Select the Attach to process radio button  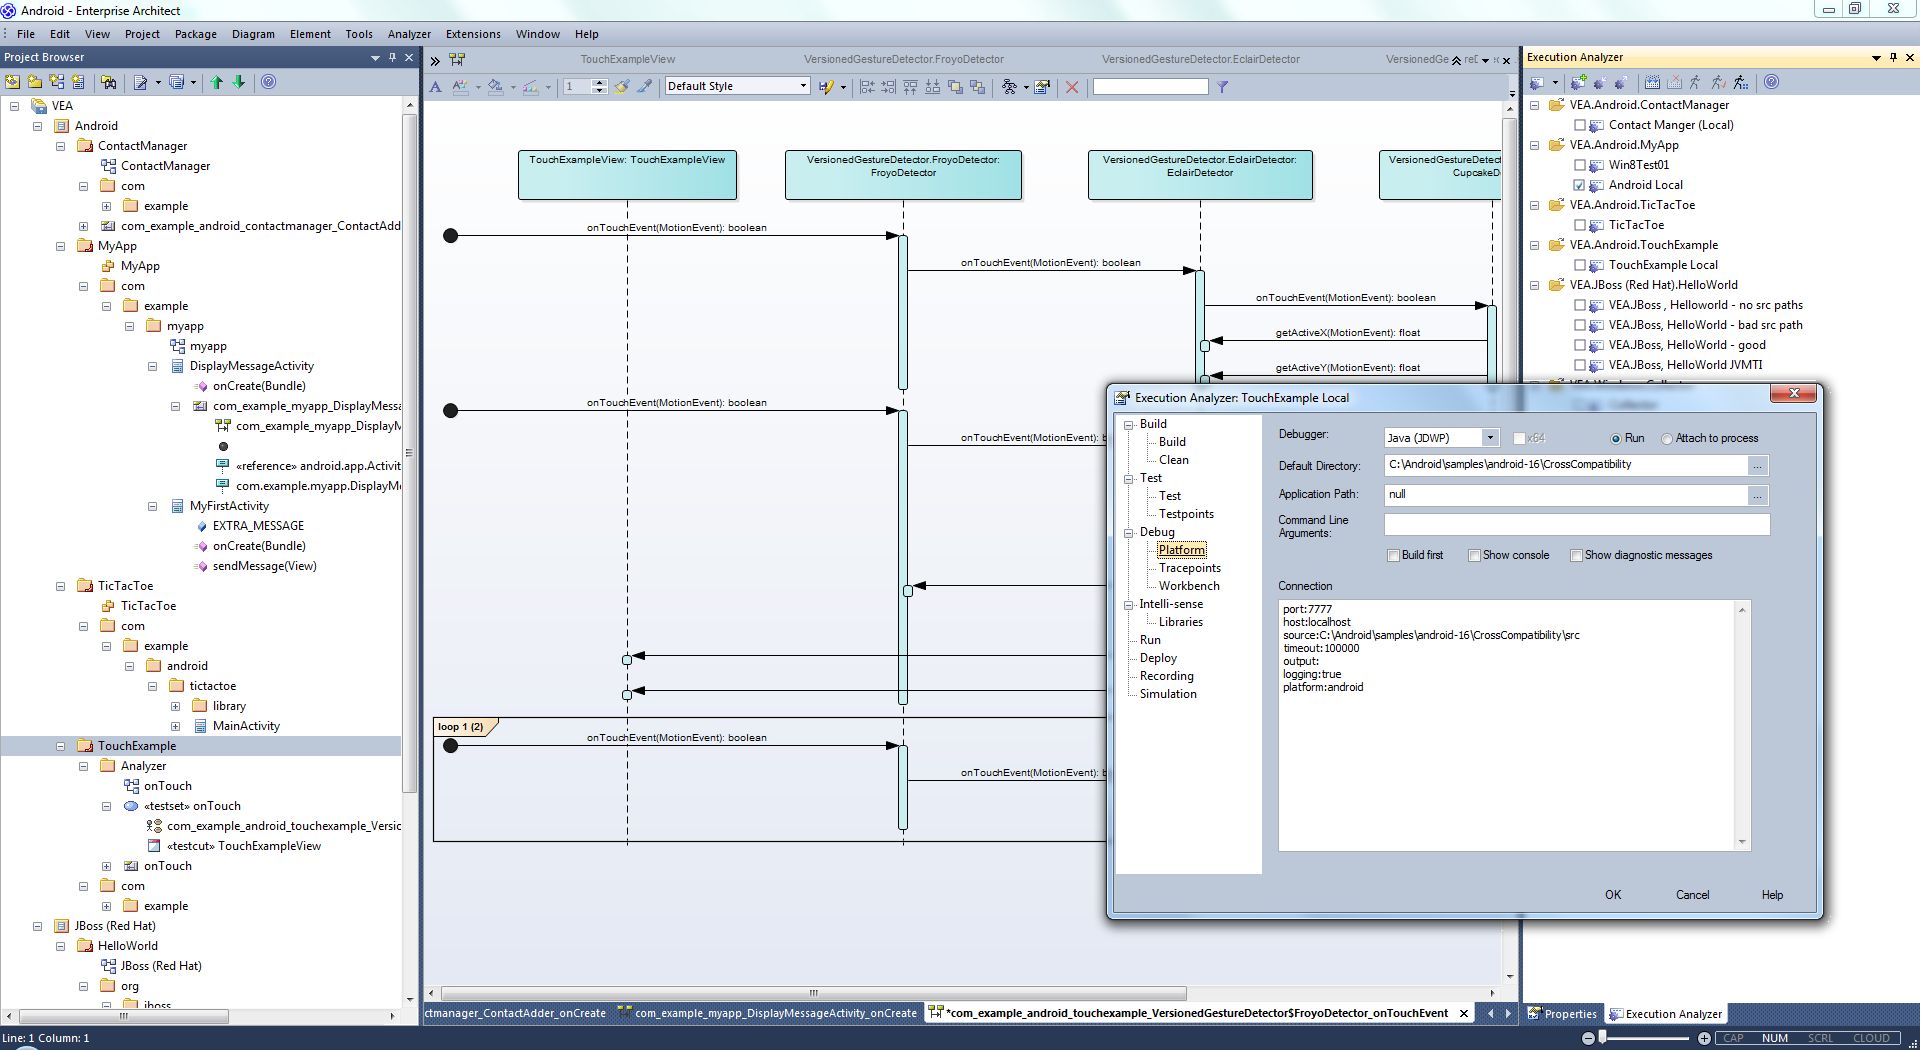[x=1667, y=439]
